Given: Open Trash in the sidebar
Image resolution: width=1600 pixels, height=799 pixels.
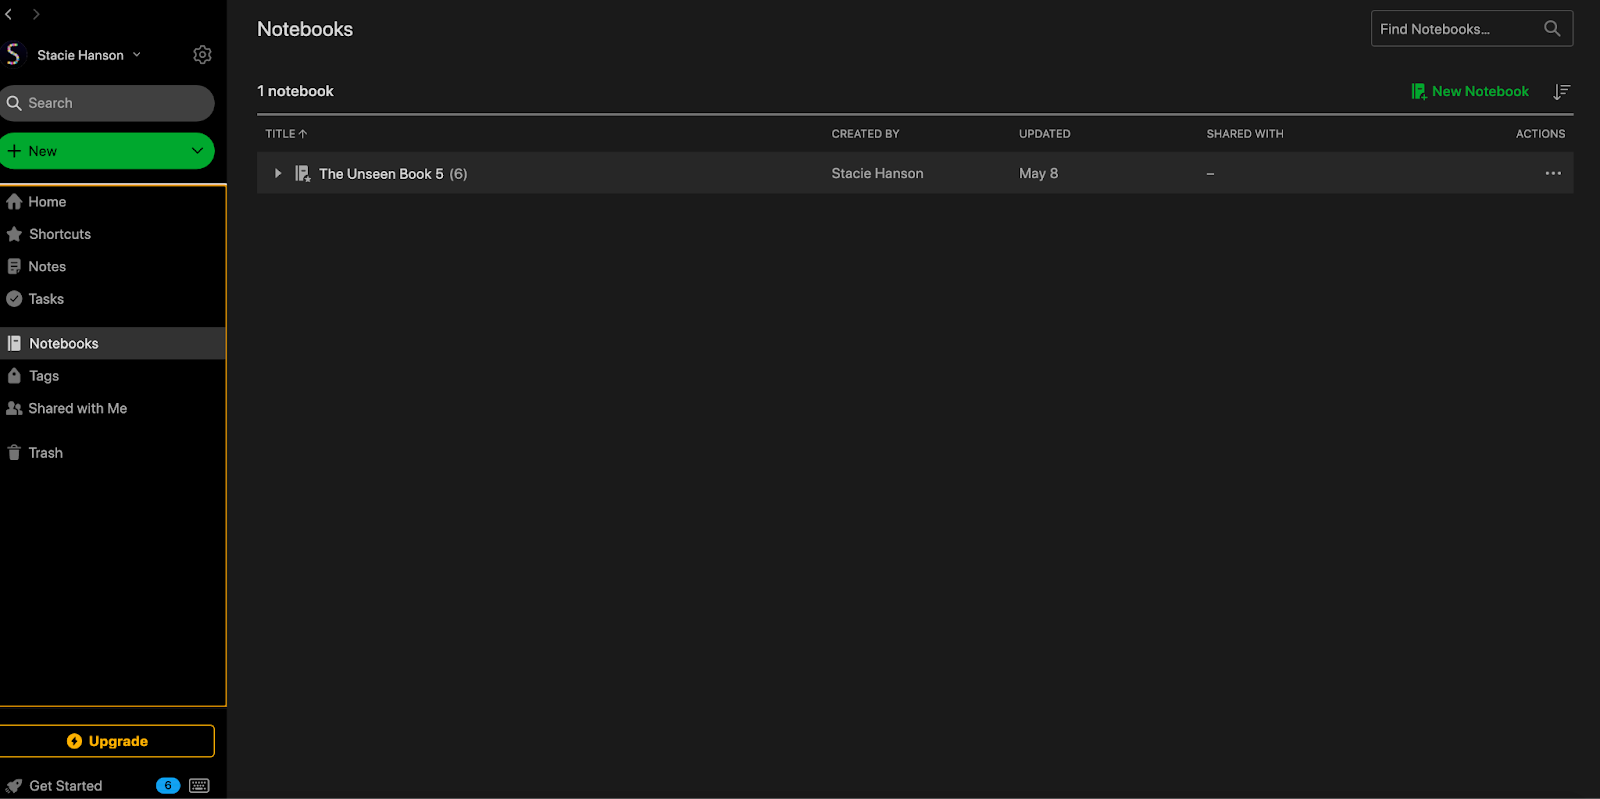Looking at the screenshot, I should 113,453.
